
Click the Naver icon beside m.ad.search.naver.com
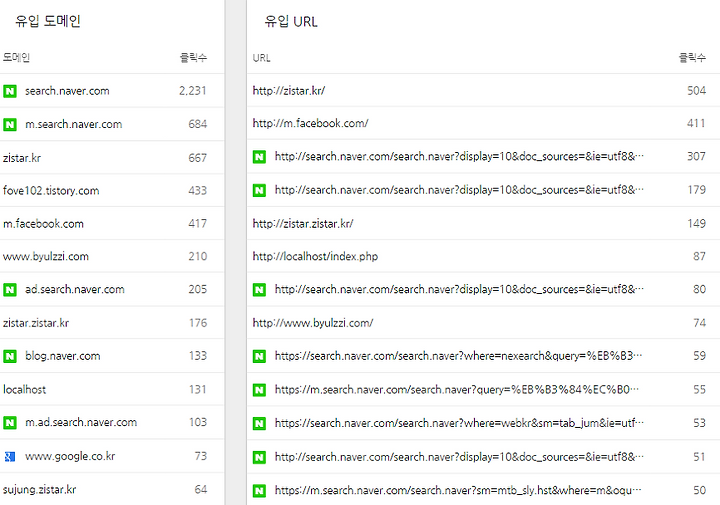point(10,422)
